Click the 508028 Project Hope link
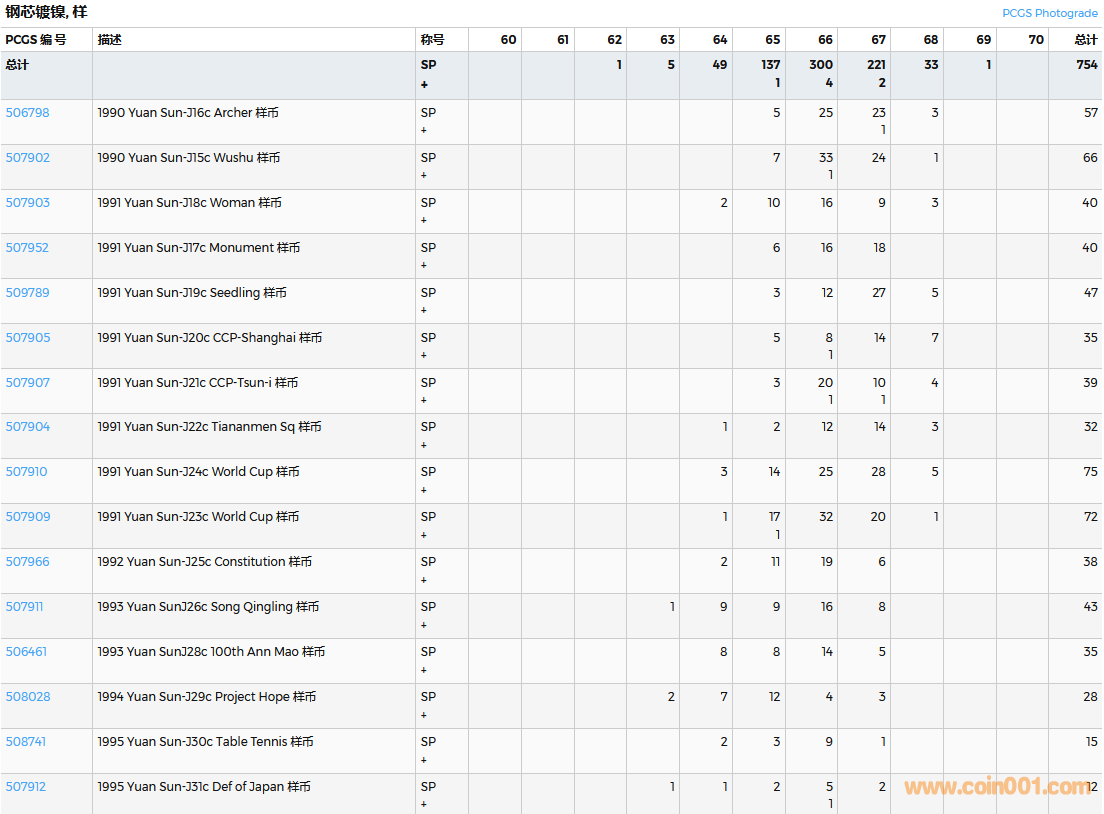The image size is (1104, 814). 27,697
